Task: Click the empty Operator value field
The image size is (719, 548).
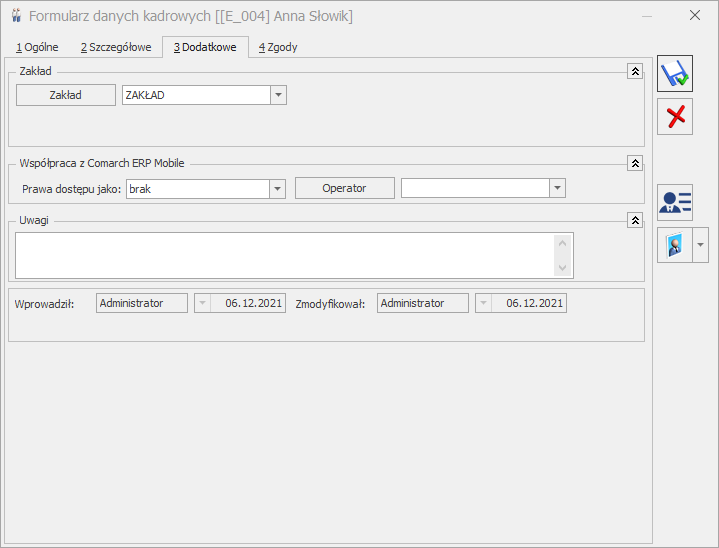Action: click(475, 188)
